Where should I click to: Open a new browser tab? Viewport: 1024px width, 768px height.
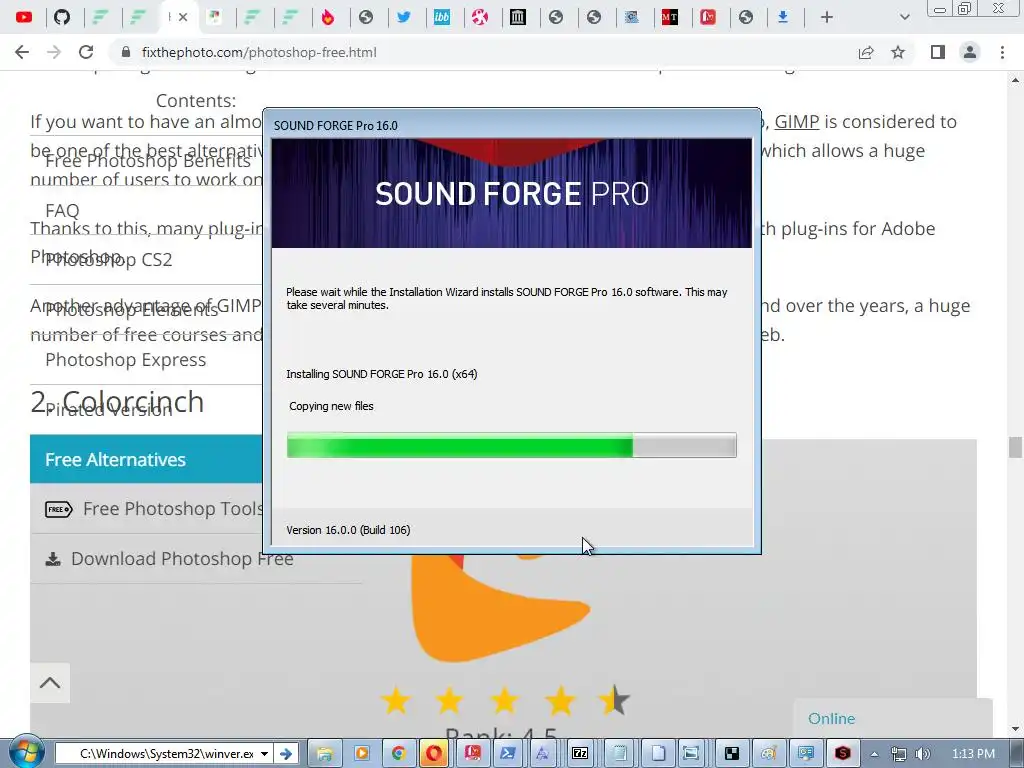827,17
